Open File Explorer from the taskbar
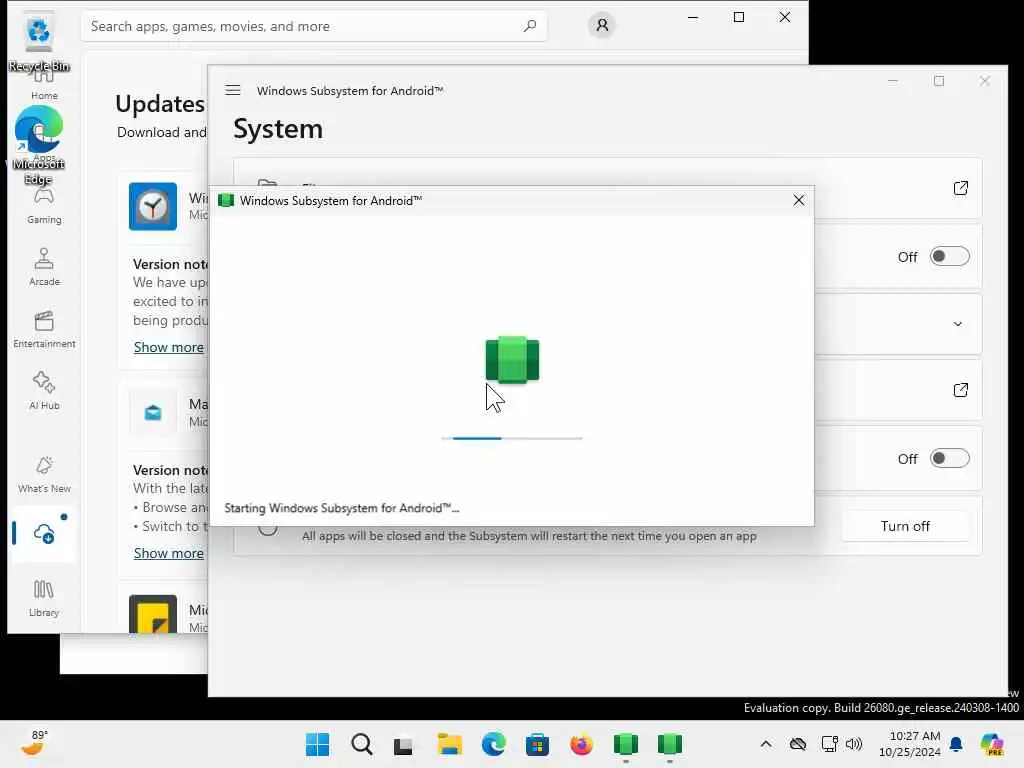Image resolution: width=1024 pixels, height=768 pixels. (449, 744)
